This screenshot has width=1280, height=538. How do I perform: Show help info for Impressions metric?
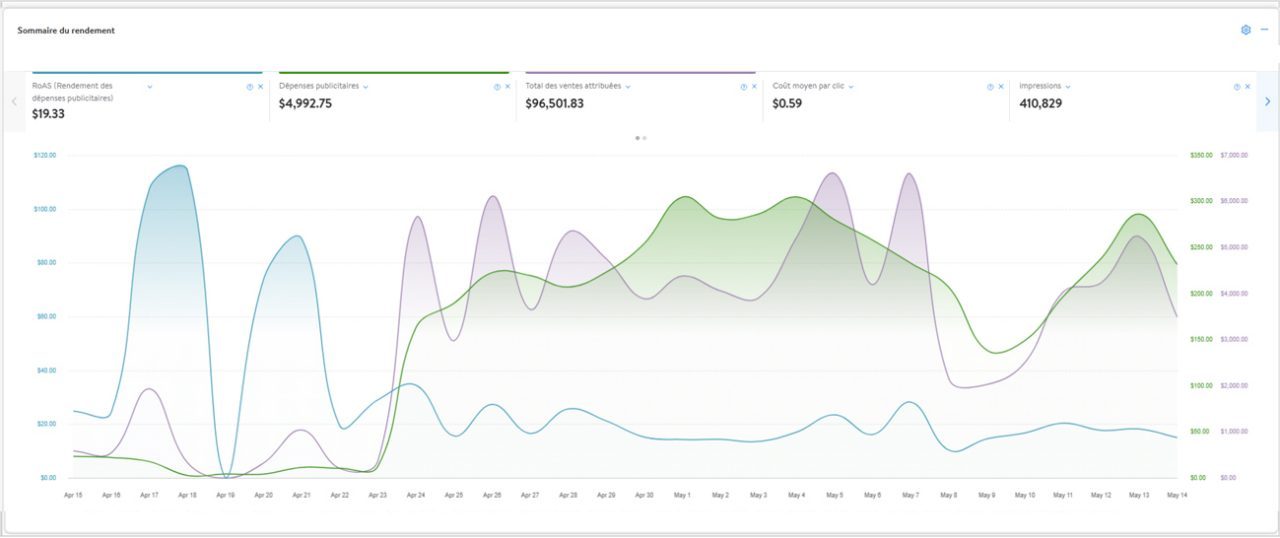1237,87
